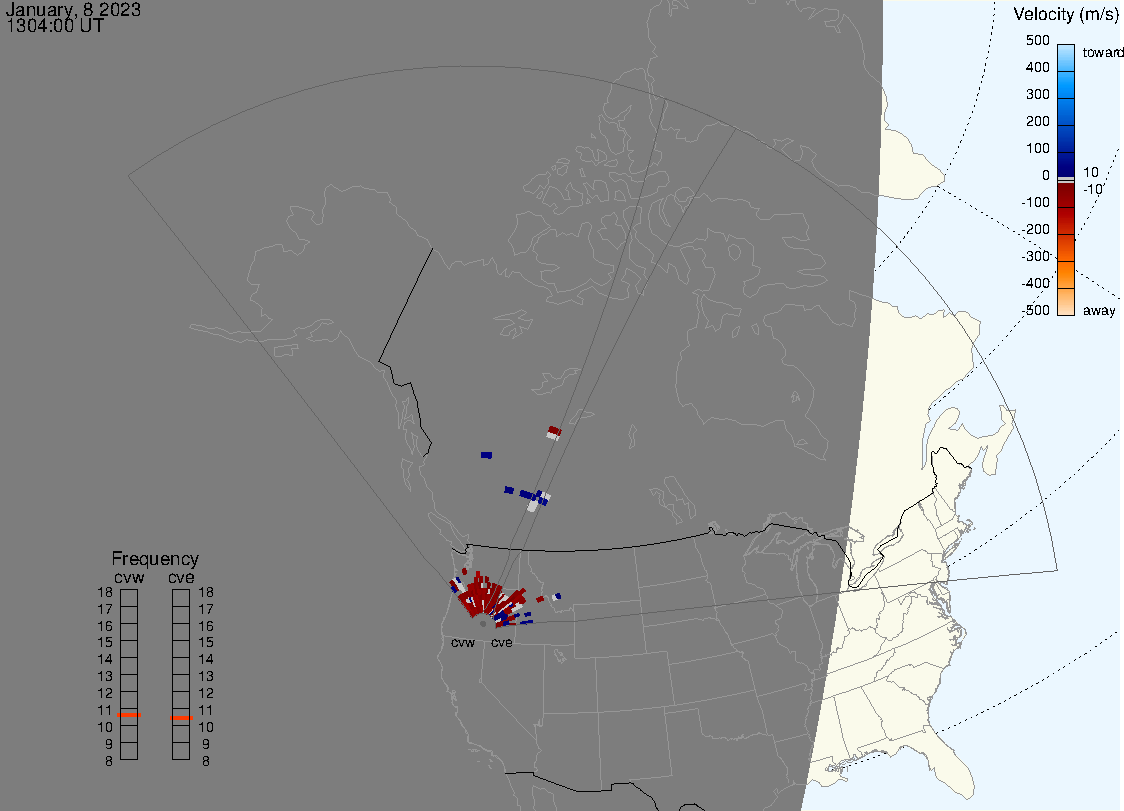Click the 400 velocity scale label

[1037, 67]
